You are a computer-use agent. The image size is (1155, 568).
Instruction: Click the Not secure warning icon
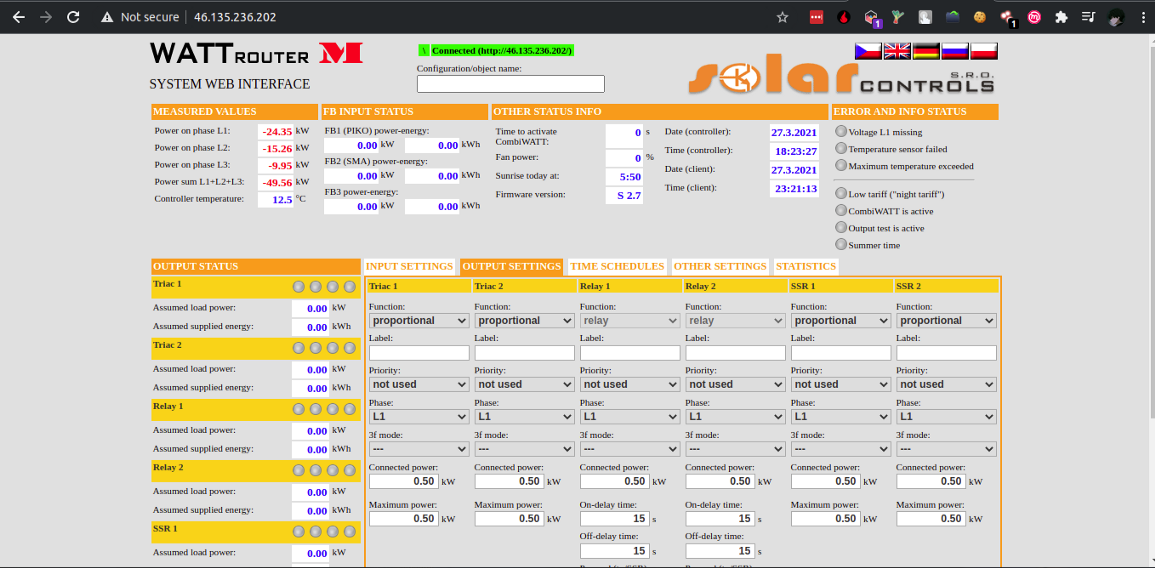click(108, 17)
